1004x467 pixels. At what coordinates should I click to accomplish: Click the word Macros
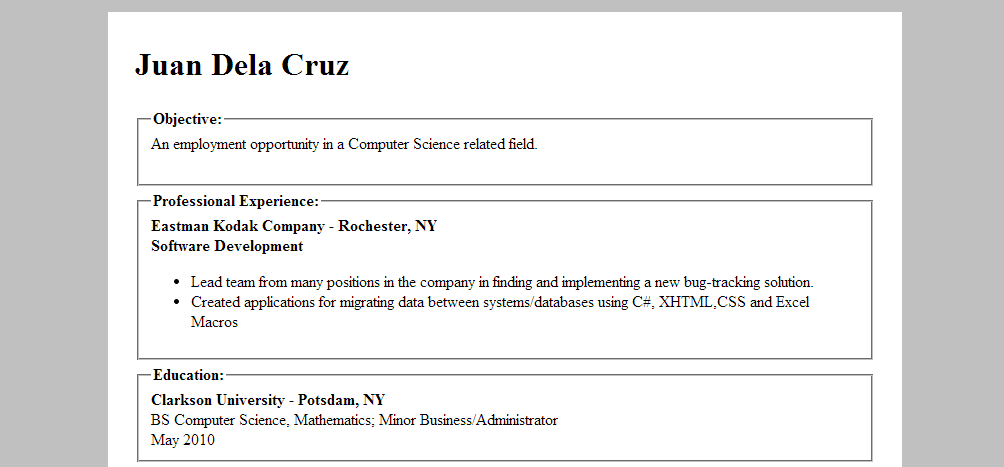214,322
